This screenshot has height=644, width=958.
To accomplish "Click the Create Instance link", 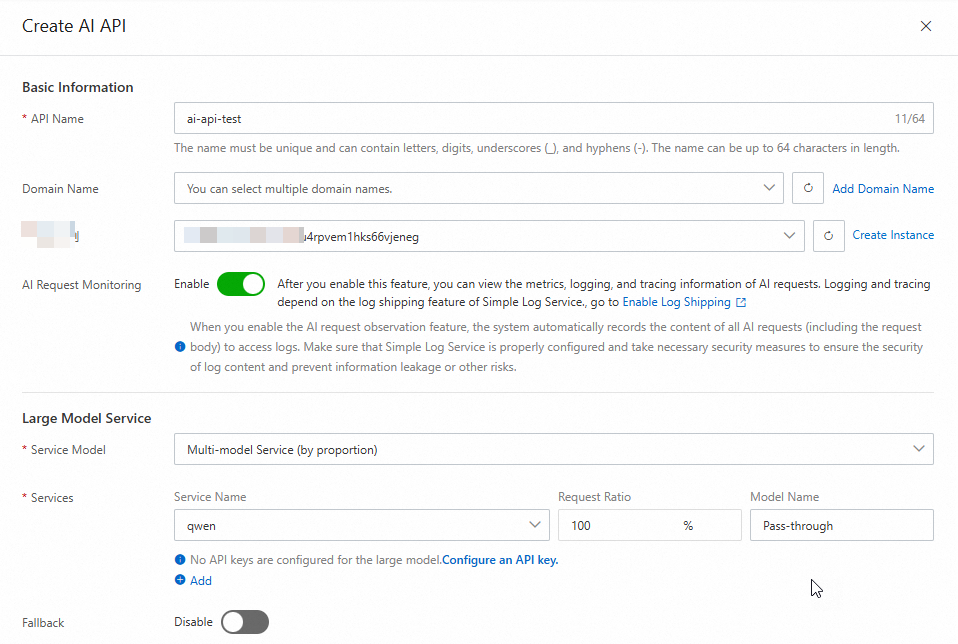I will point(892,235).
